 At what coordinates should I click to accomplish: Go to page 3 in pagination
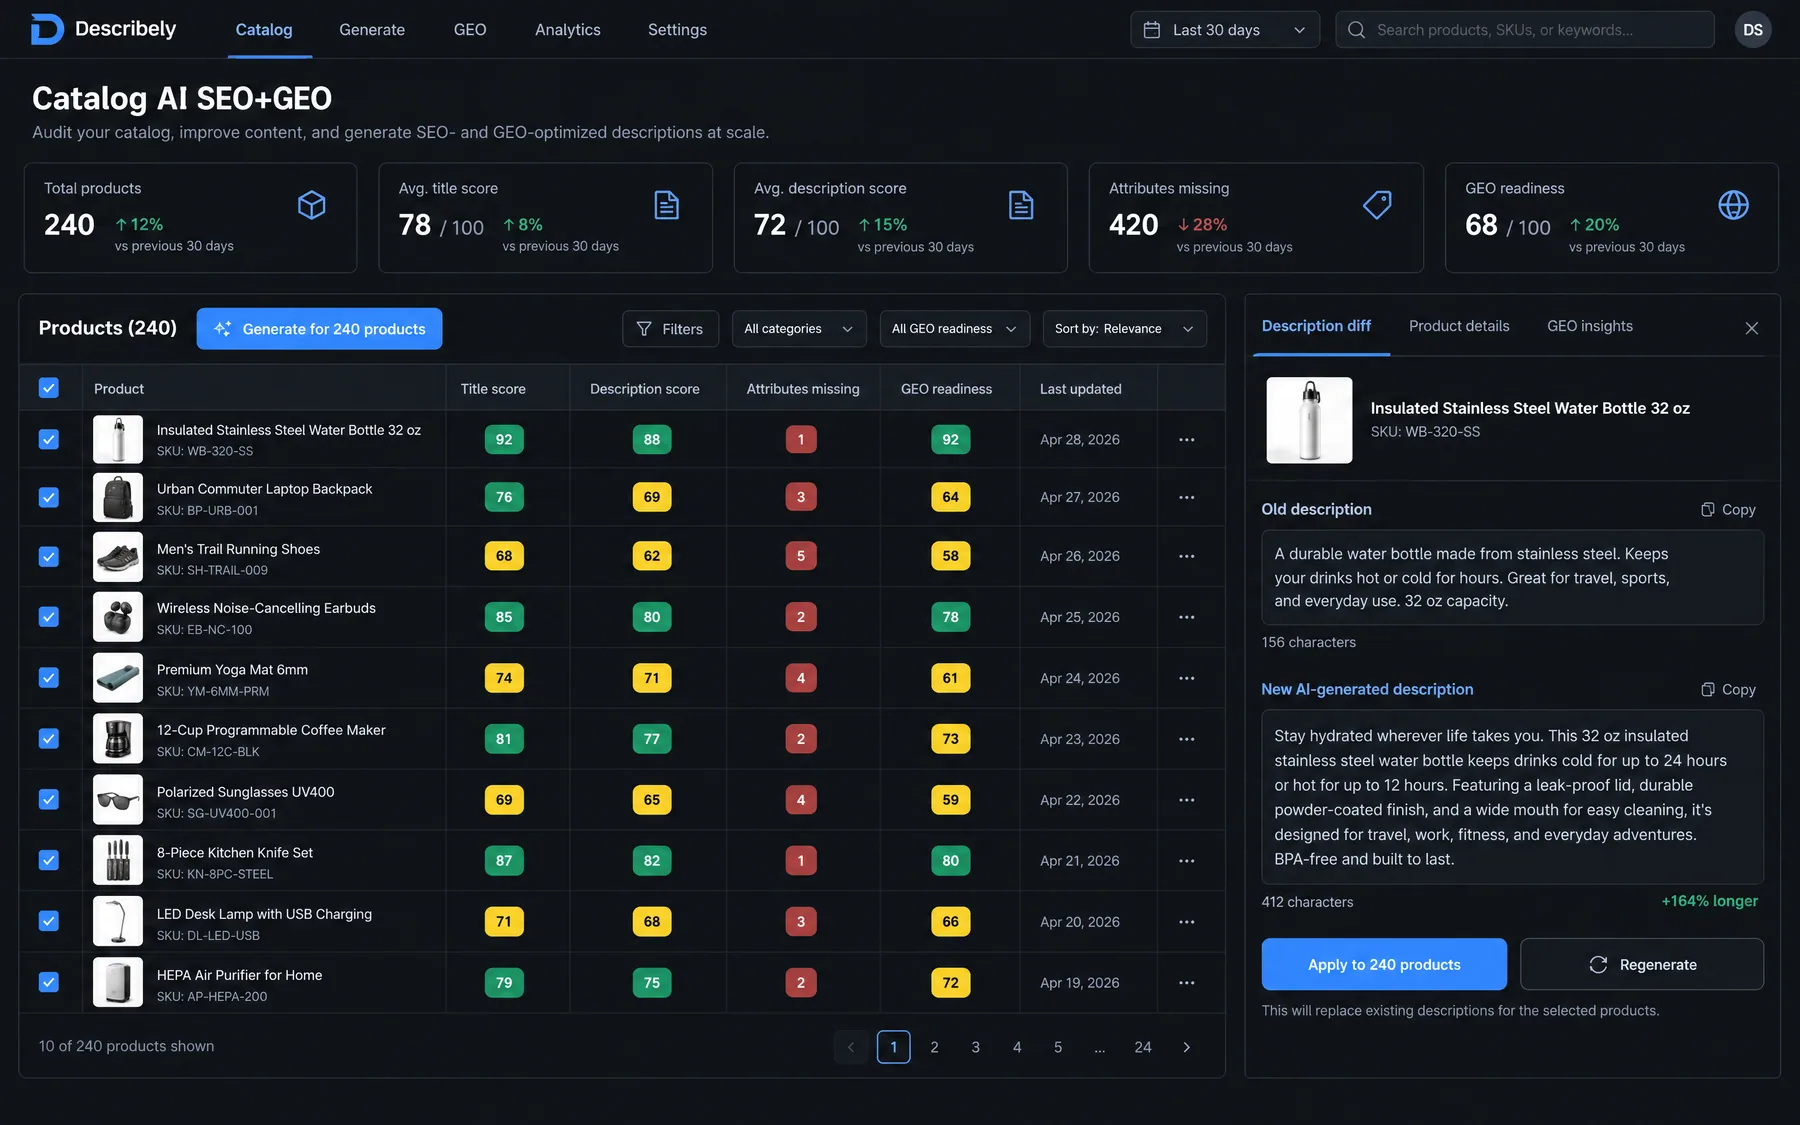coord(976,1047)
